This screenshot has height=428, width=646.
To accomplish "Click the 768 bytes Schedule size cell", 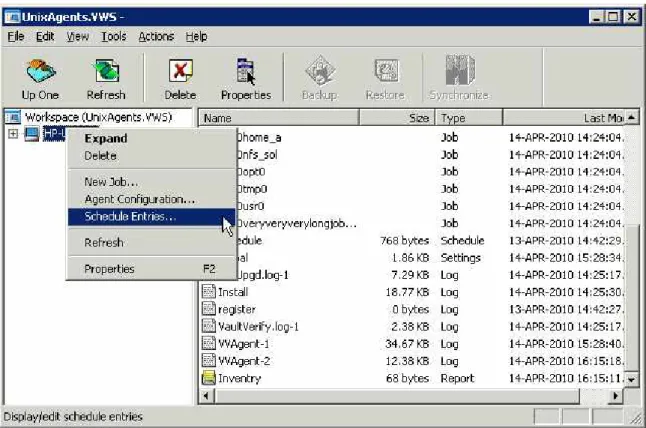I will [x=405, y=241].
